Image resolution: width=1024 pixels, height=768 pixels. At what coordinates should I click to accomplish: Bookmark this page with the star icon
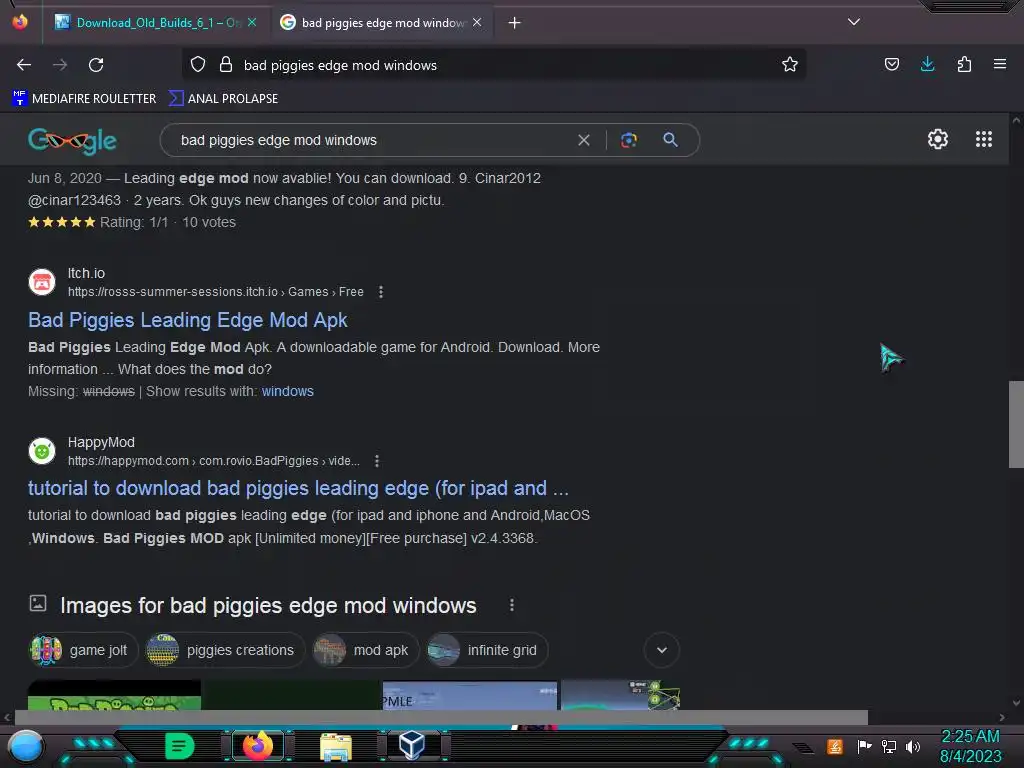[x=790, y=65]
